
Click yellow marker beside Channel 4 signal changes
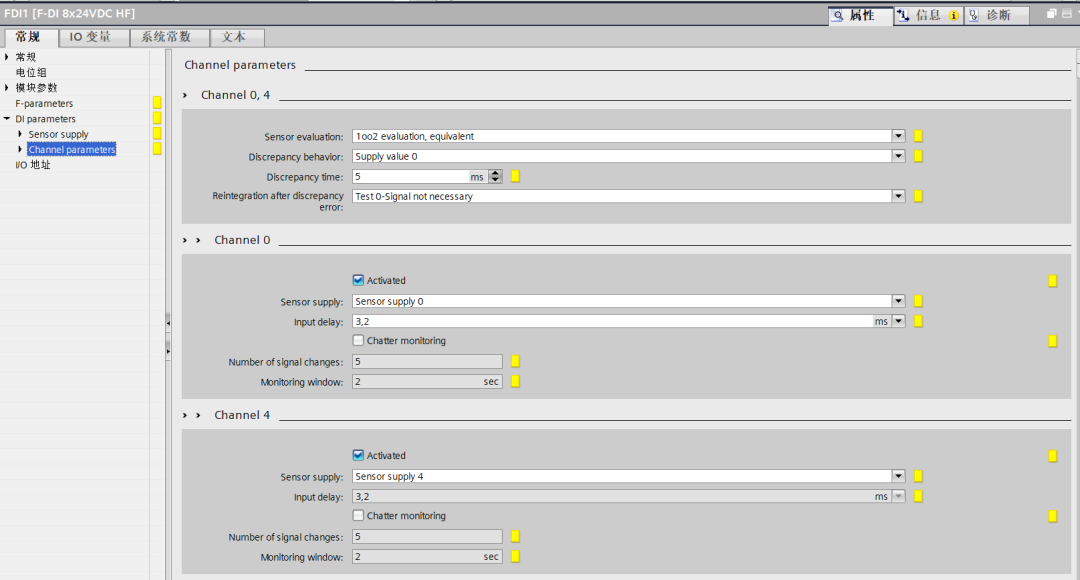coord(515,536)
